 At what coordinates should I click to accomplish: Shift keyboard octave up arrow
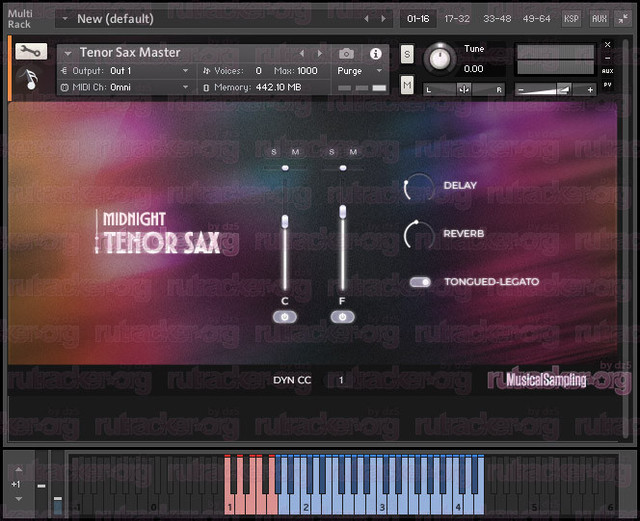(18, 470)
